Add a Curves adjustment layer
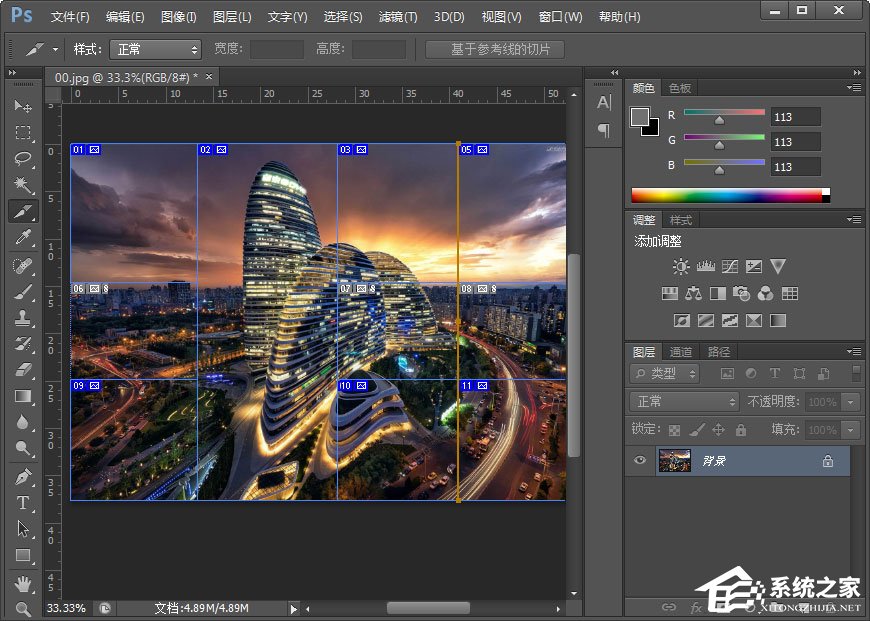Viewport: 870px width, 621px height. 730,267
